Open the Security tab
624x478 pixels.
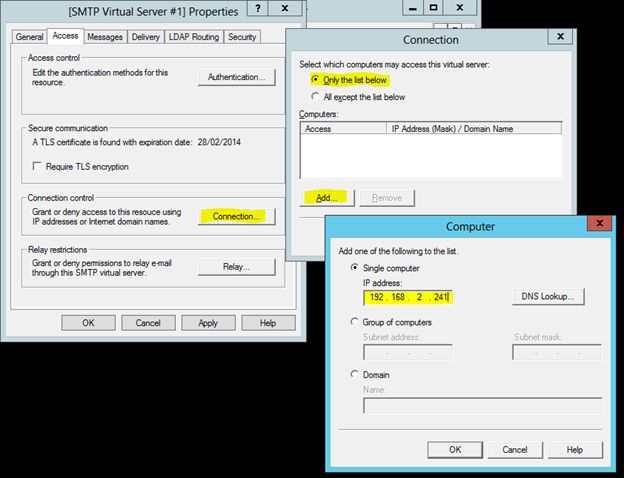(242, 37)
